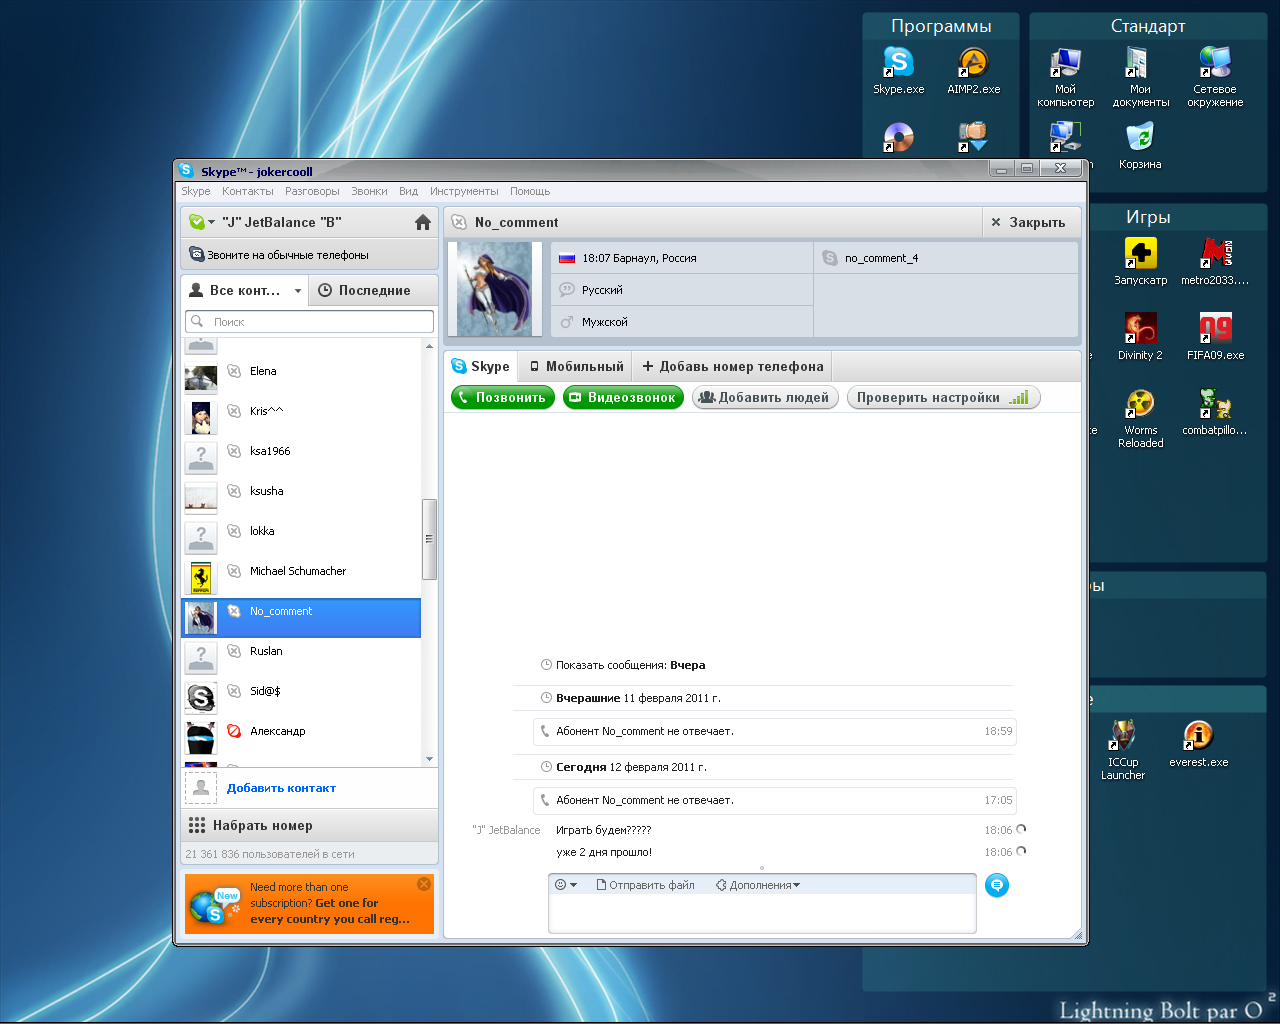The image size is (1280, 1024).
Task: Click the contact search field
Action: pos(309,322)
